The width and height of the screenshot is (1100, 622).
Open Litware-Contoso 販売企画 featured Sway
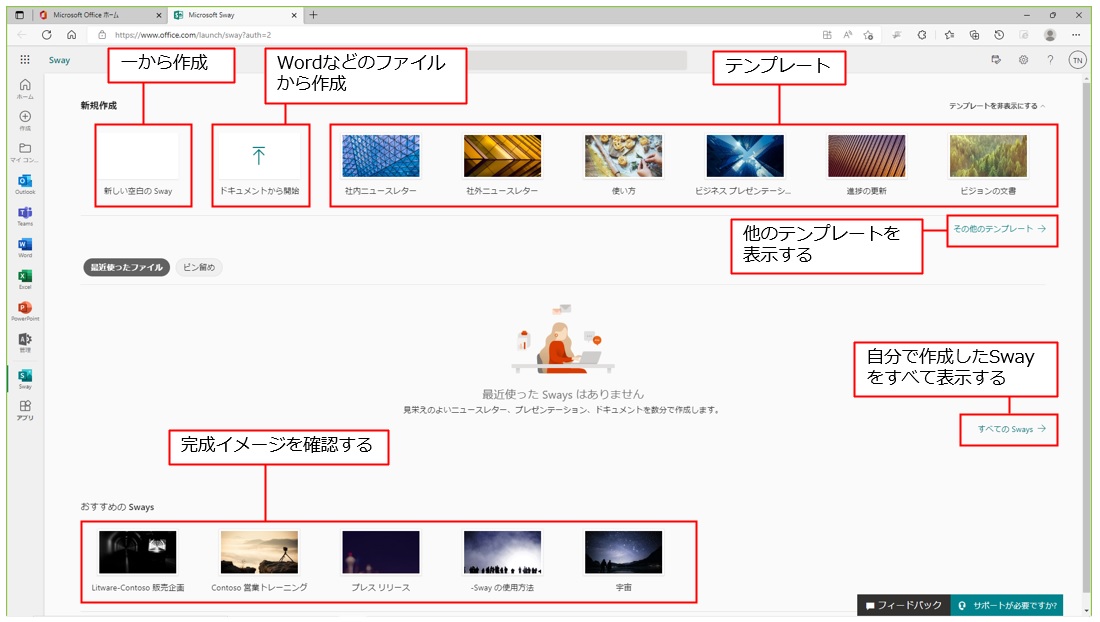(138, 561)
